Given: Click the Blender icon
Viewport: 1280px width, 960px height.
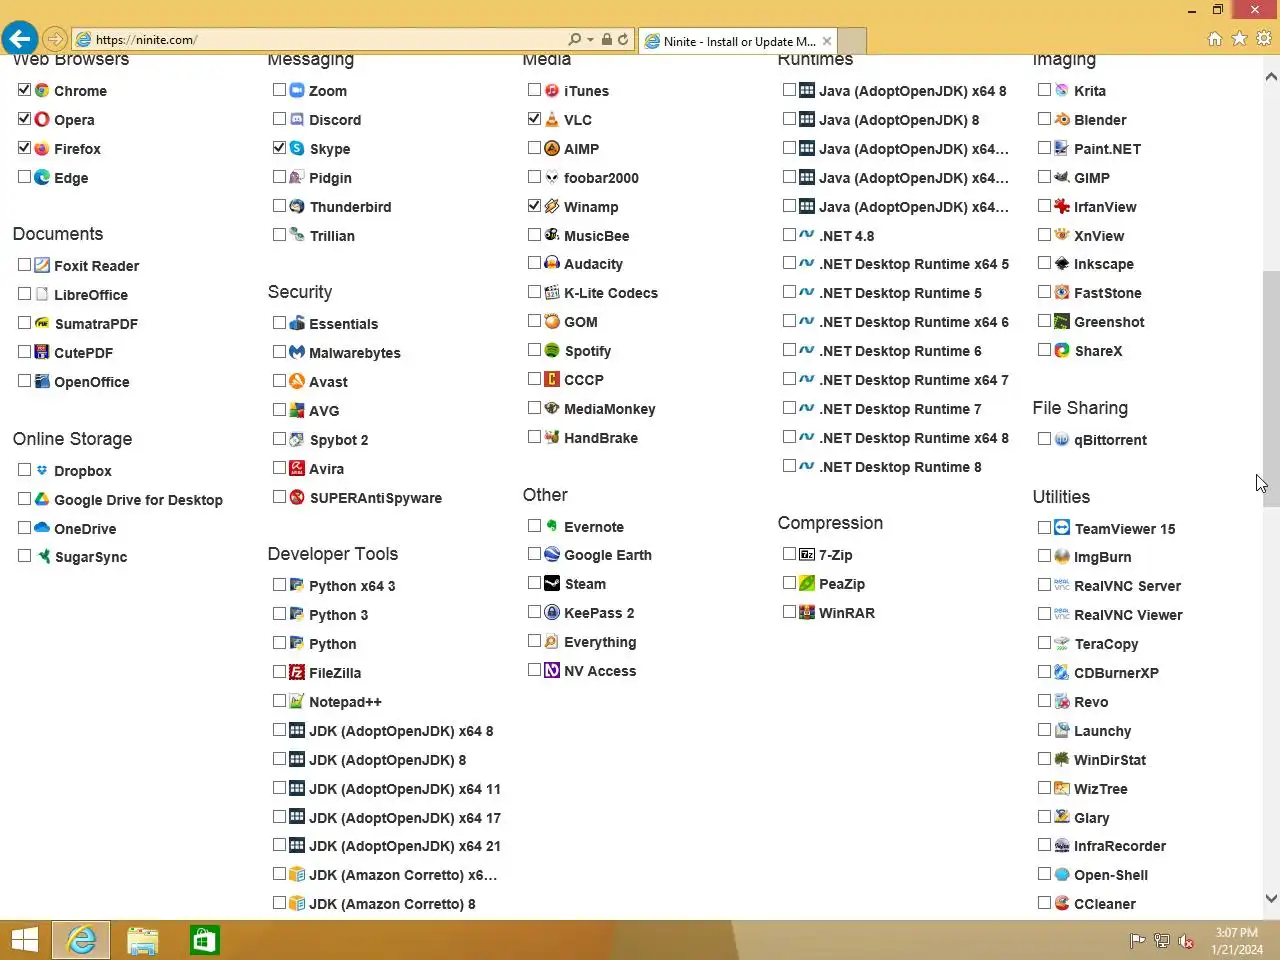Looking at the screenshot, I should 1062,119.
